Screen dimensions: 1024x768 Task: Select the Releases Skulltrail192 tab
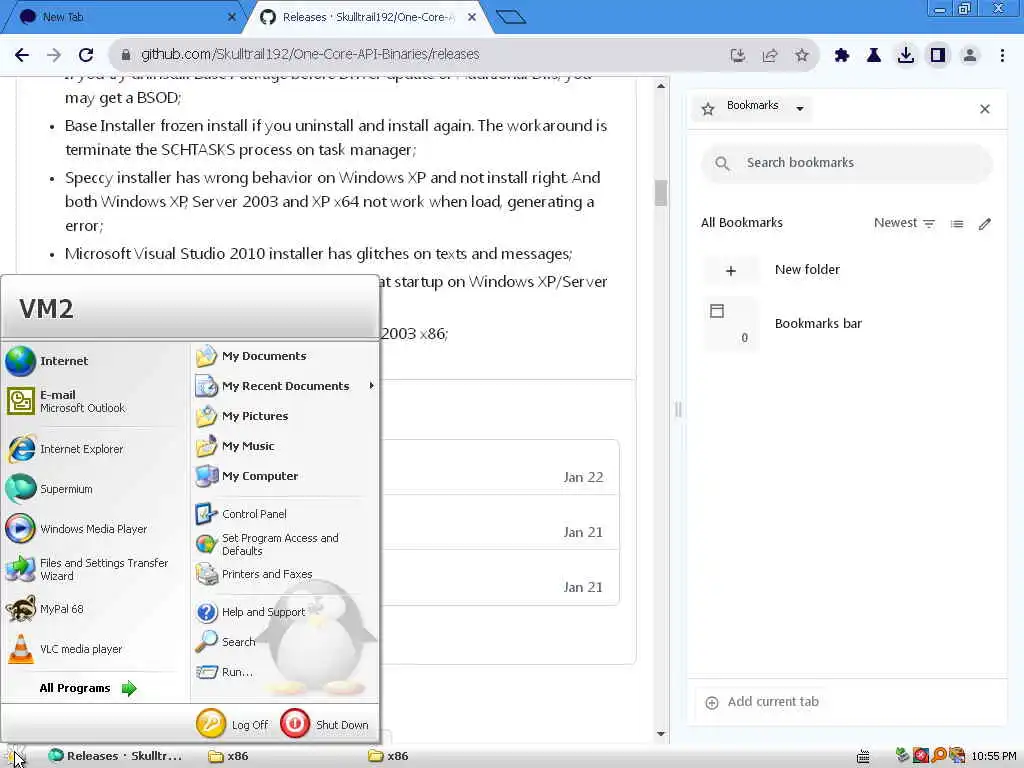click(x=366, y=17)
